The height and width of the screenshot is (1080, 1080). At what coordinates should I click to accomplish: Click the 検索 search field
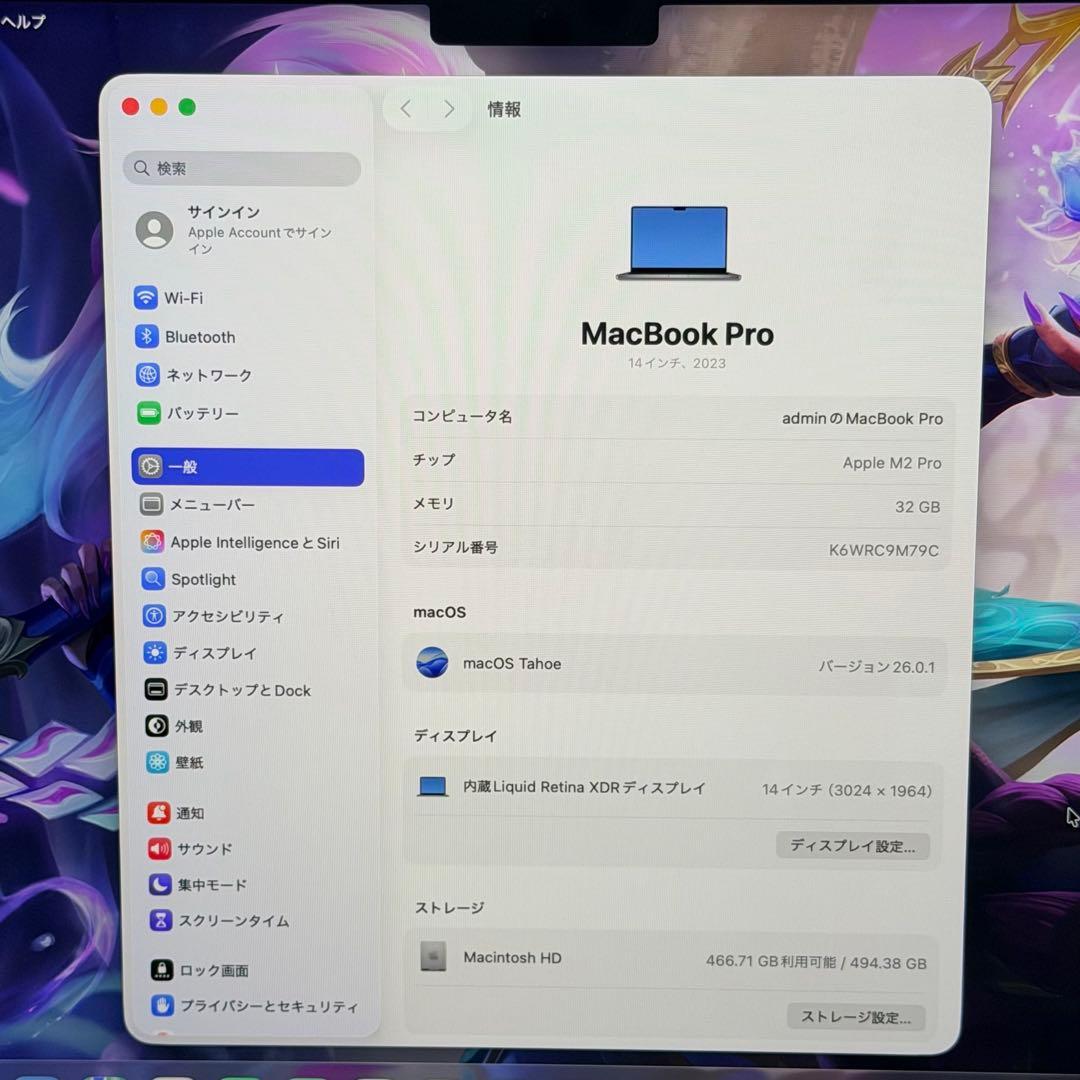pos(241,168)
